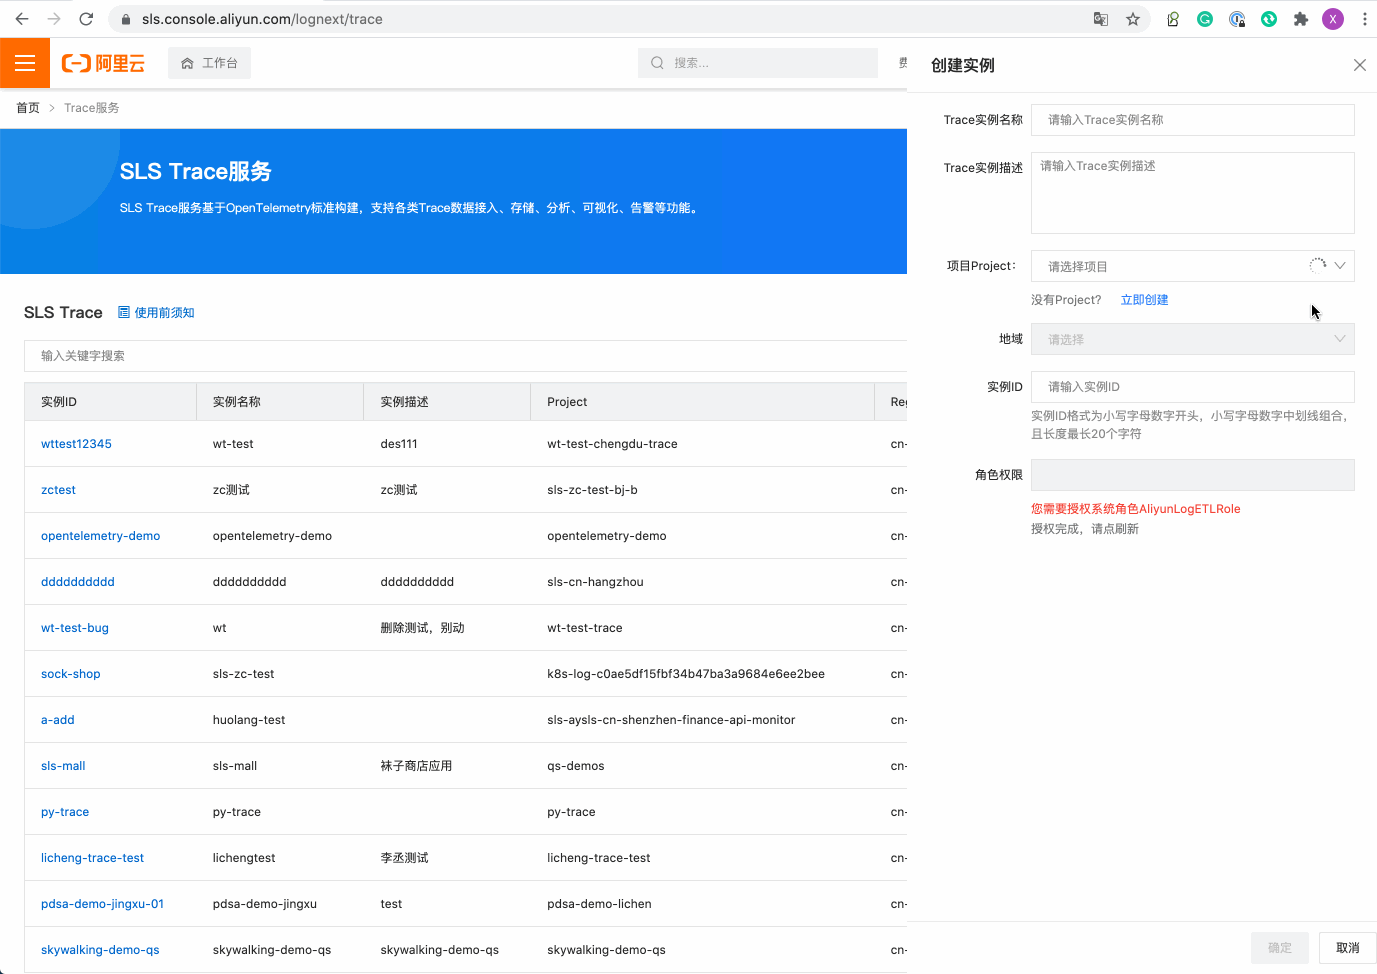
Task: Open instance zctest
Action: coord(58,490)
